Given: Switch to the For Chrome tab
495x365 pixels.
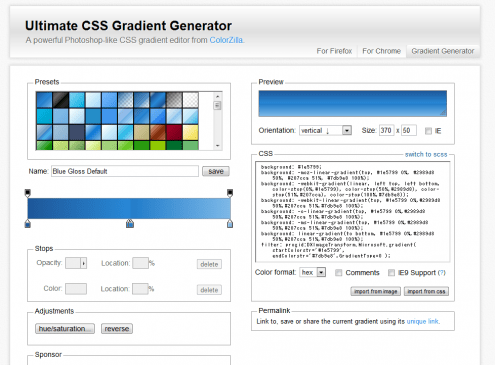Looking at the screenshot, I should [381, 51].
